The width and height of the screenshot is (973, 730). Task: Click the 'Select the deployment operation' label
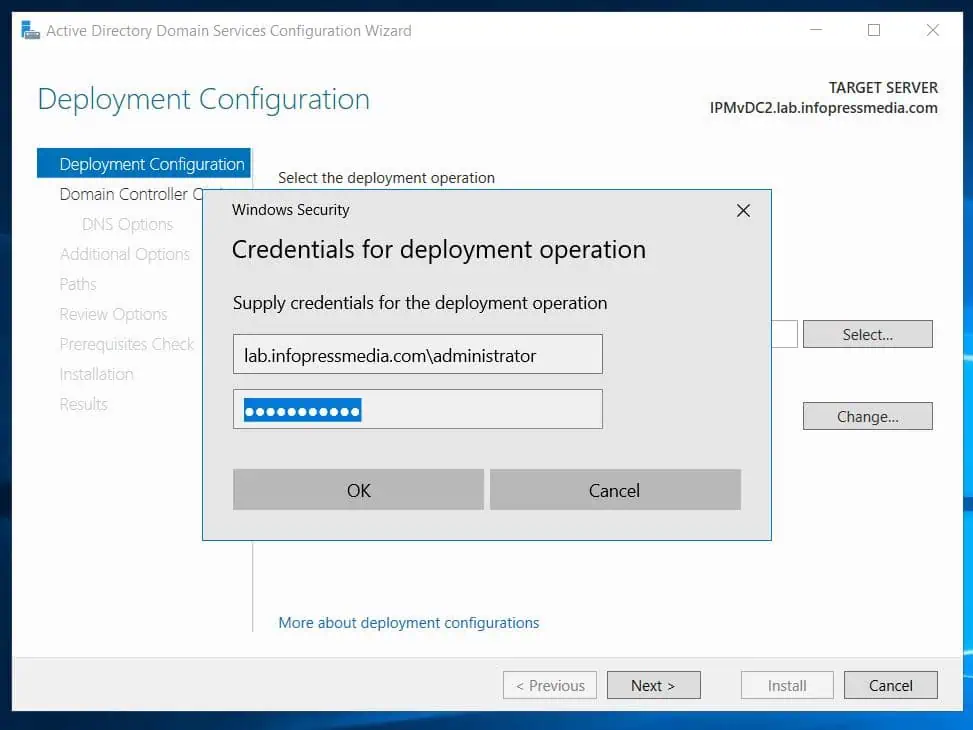[386, 178]
